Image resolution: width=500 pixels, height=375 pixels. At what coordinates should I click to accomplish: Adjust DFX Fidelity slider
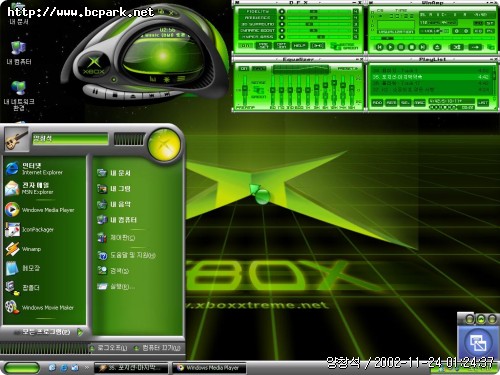[x=319, y=11]
